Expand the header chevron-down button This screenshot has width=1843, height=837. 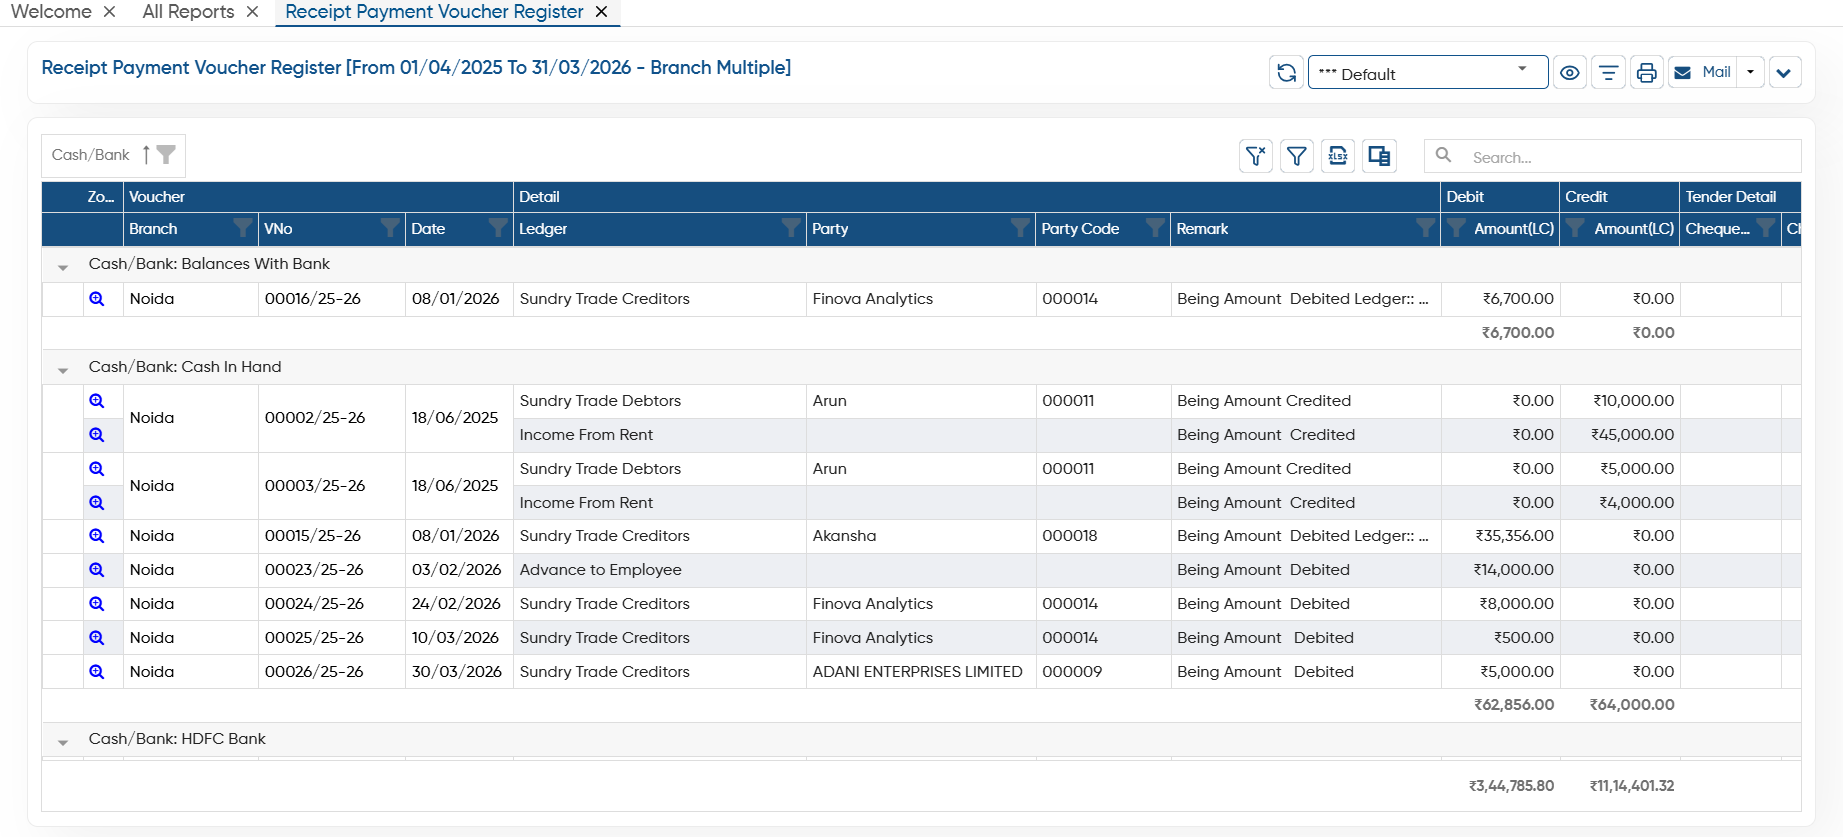(1784, 73)
